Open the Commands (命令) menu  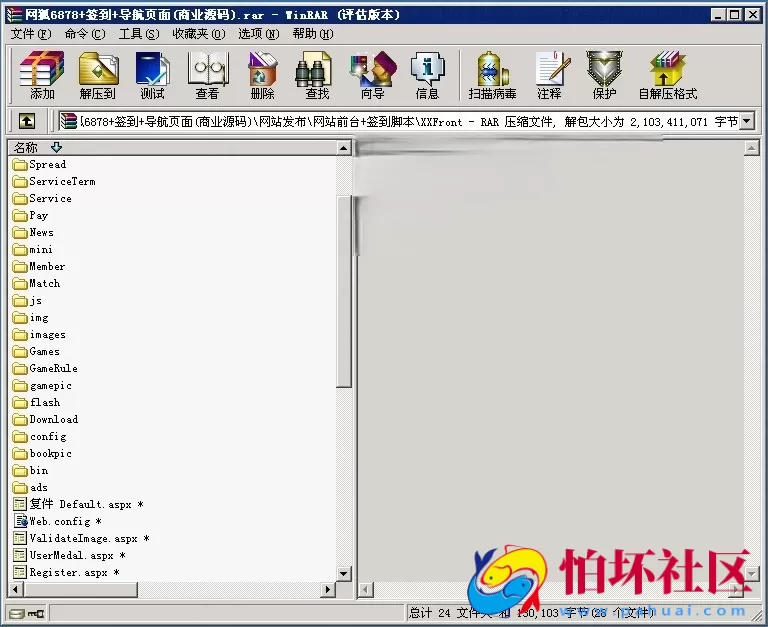85,34
